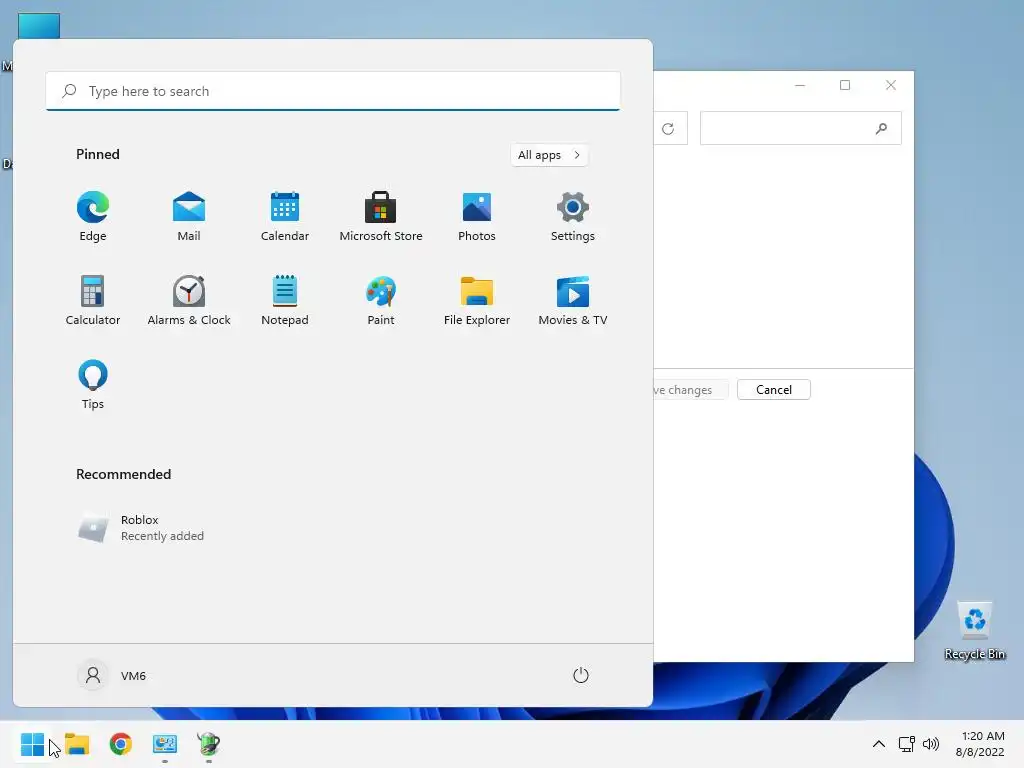The height and width of the screenshot is (768, 1024).
Task: Open File Explorer pinned app
Action: pyautogui.click(x=477, y=300)
